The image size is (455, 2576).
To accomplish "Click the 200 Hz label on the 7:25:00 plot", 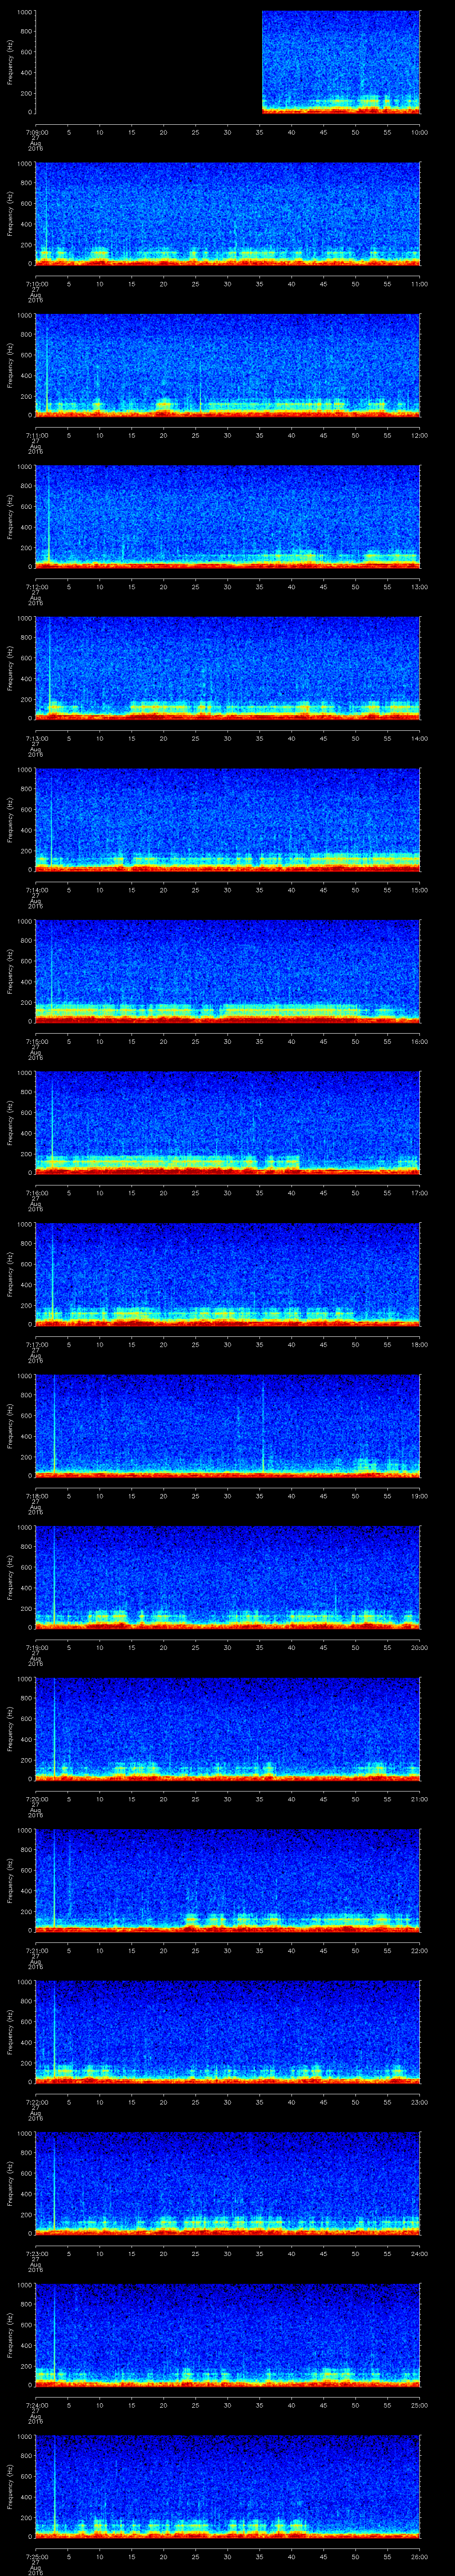I will (24, 2508).
